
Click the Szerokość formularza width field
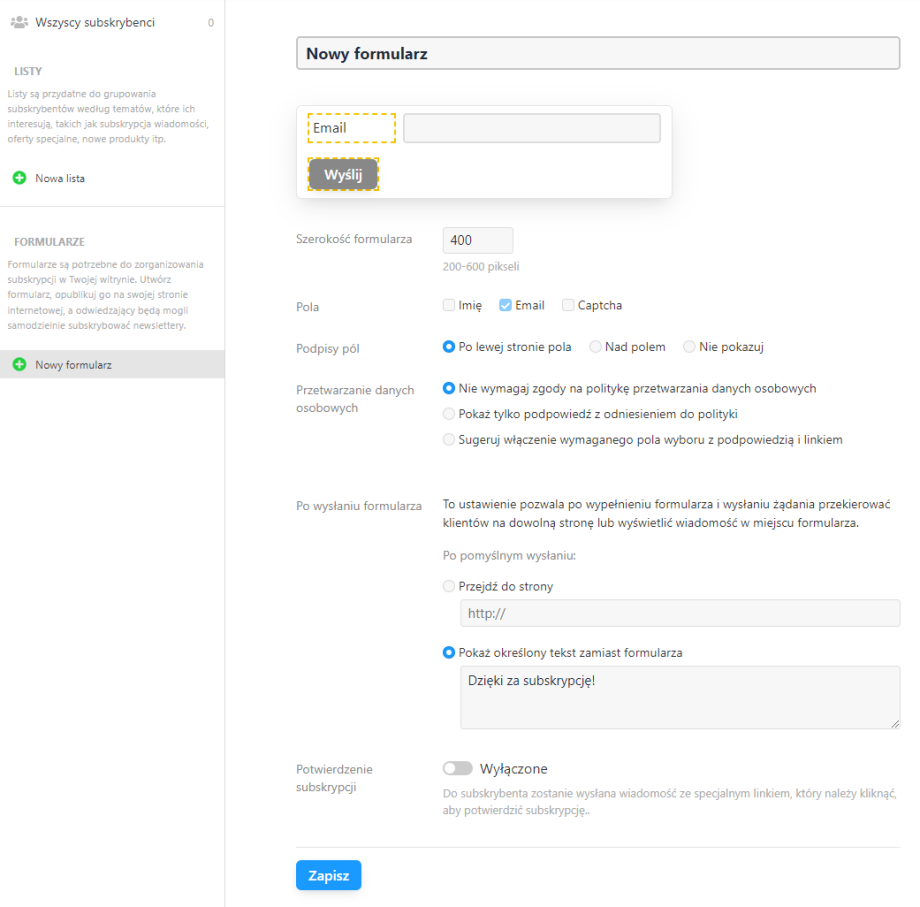click(x=477, y=240)
